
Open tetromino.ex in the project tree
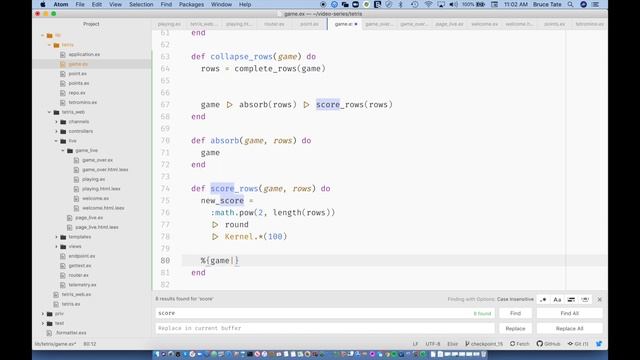click(x=83, y=102)
